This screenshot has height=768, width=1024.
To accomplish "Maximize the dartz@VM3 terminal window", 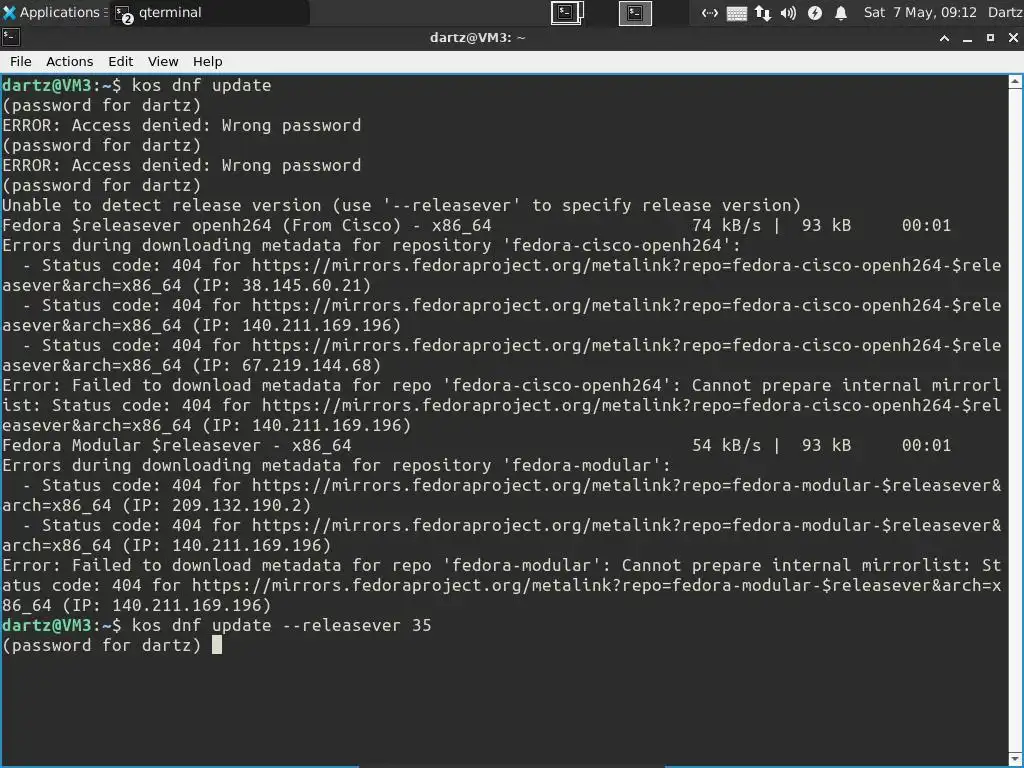I will (991, 39).
